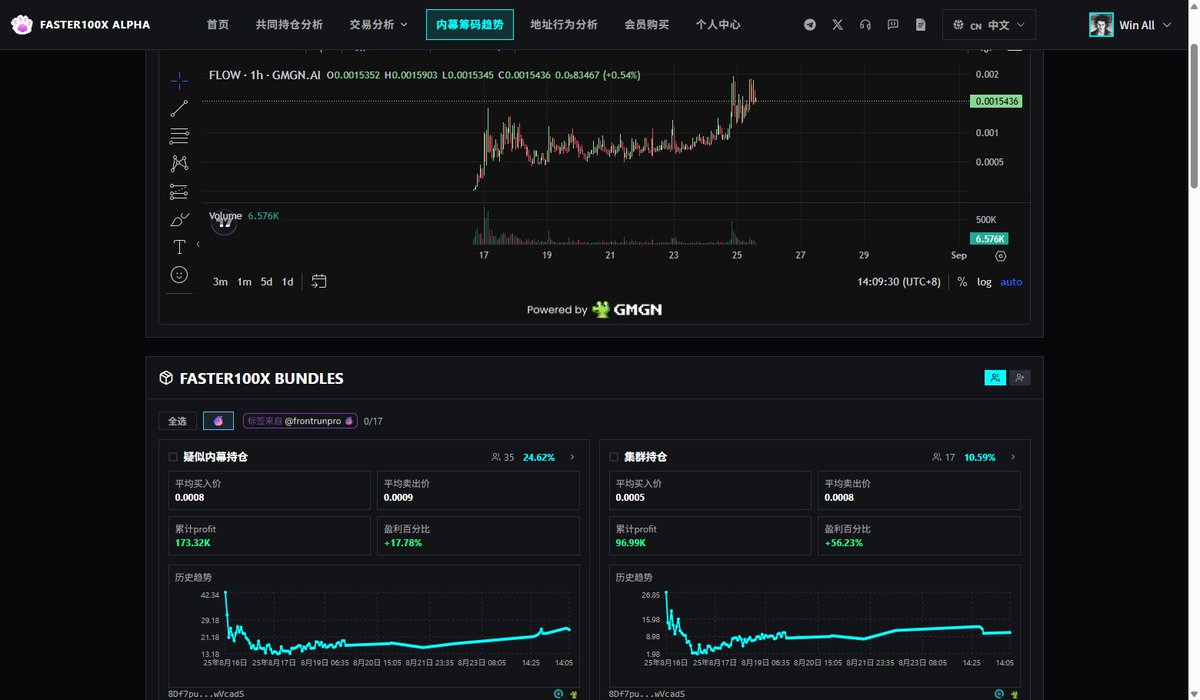Image resolution: width=1200 pixels, height=700 pixels.
Task: Open 内幕筹码趋势 tab
Action: coord(470,24)
